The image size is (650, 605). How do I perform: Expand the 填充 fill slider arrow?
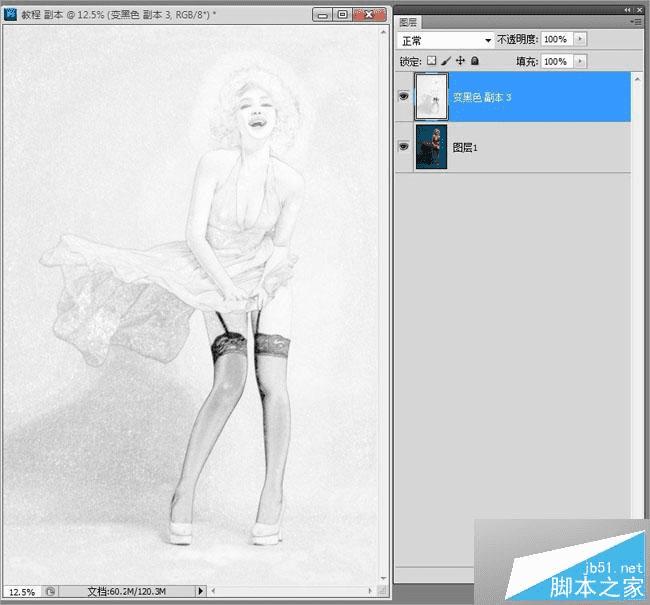coord(580,61)
